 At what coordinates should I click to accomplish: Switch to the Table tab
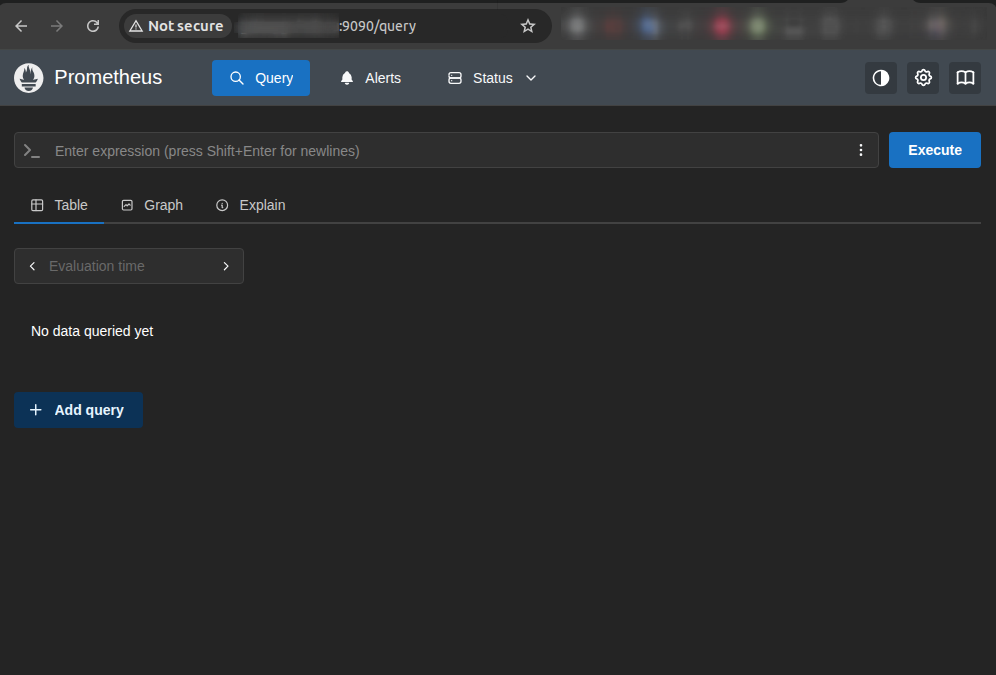coord(59,205)
